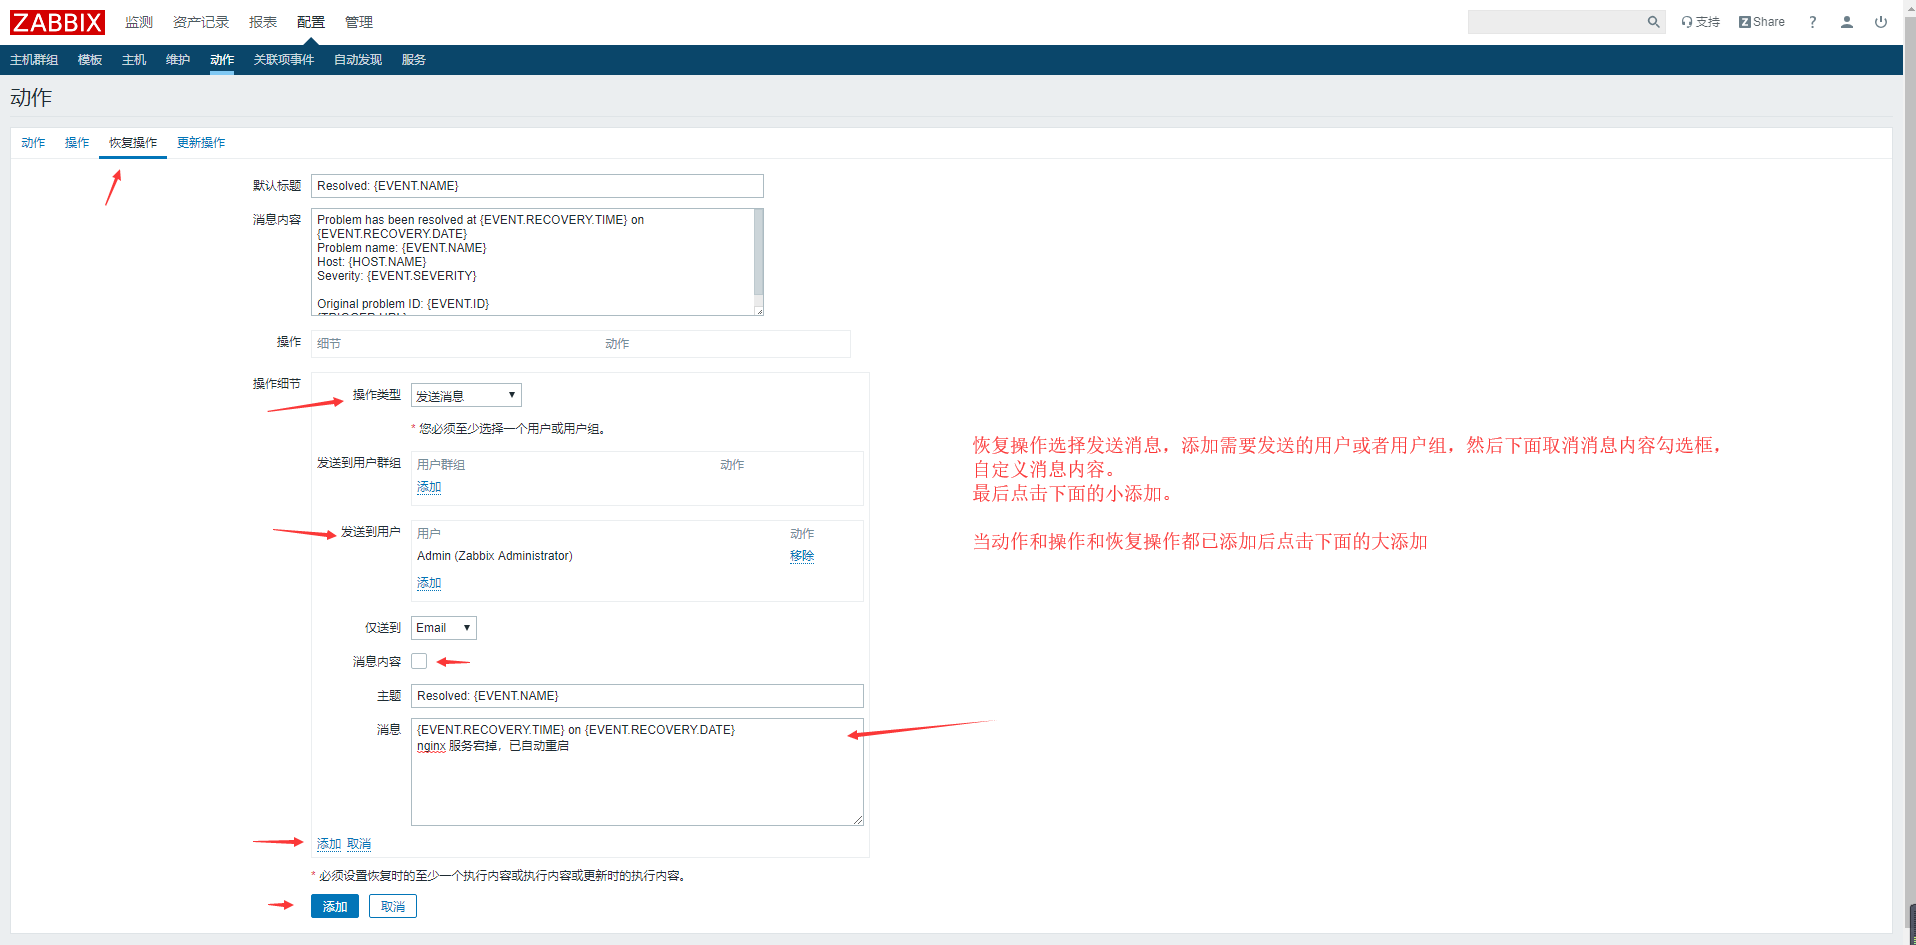Image resolution: width=1916 pixels, height=945 pixels.
Task: Click 移除 to remove Admin user
Action: click(801, 556)
